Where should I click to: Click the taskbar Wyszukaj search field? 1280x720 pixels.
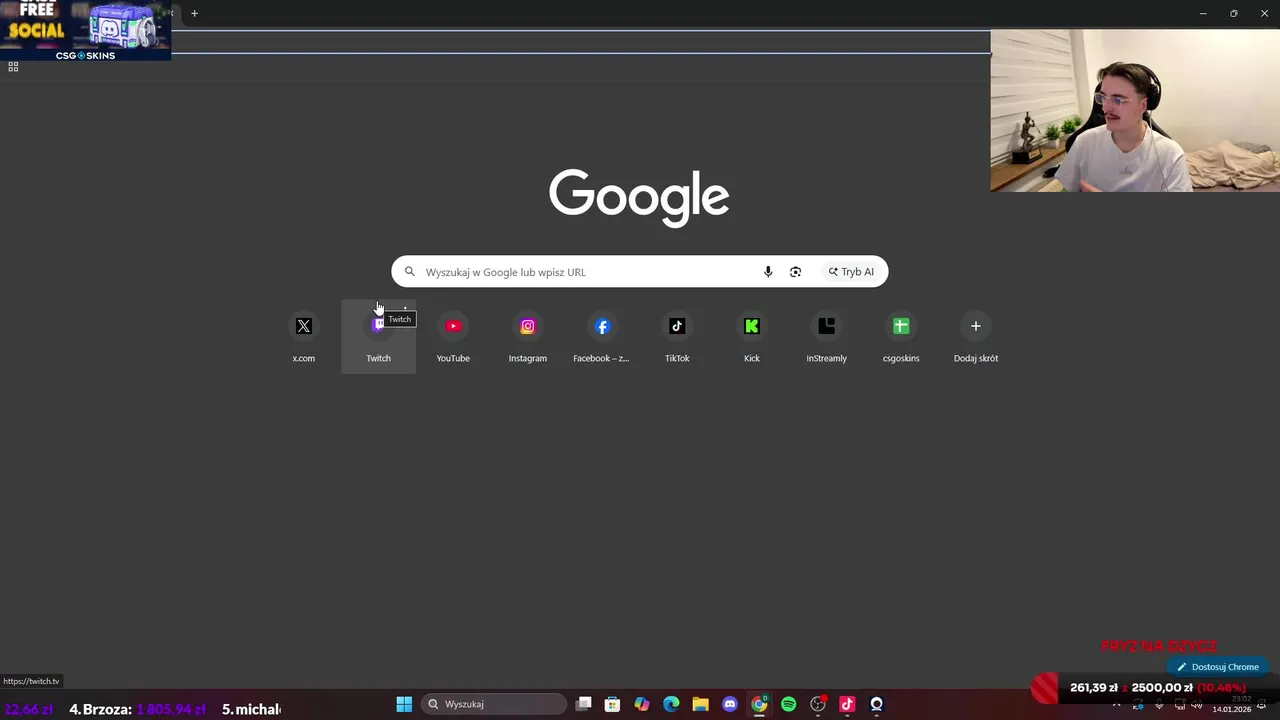tap(492, 704)
